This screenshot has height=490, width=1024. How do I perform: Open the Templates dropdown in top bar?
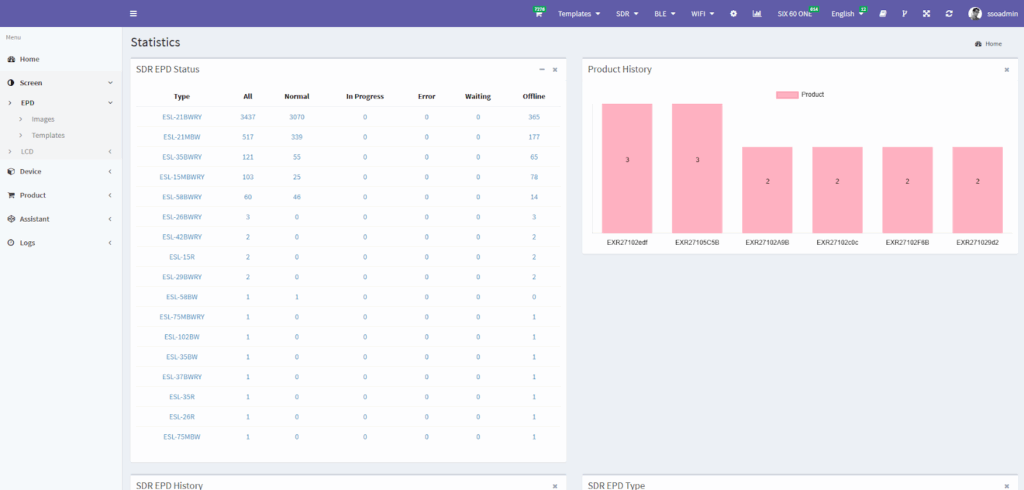tap(579, 14)
